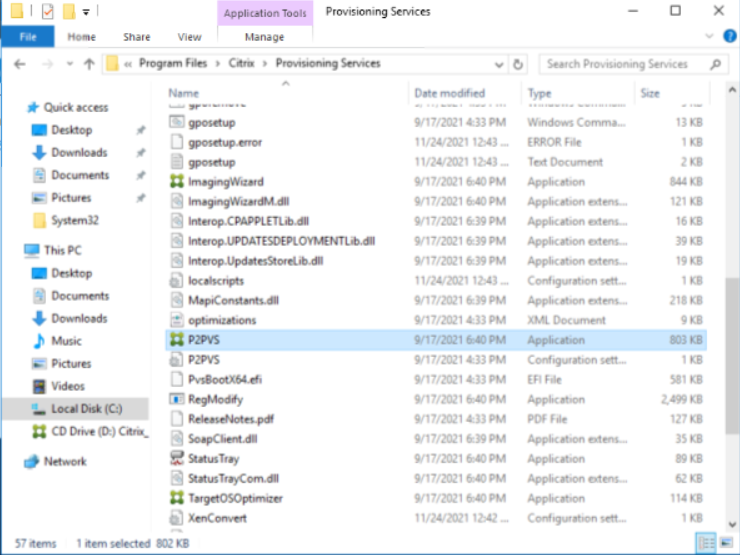Click the RegModify application icon

177,399
